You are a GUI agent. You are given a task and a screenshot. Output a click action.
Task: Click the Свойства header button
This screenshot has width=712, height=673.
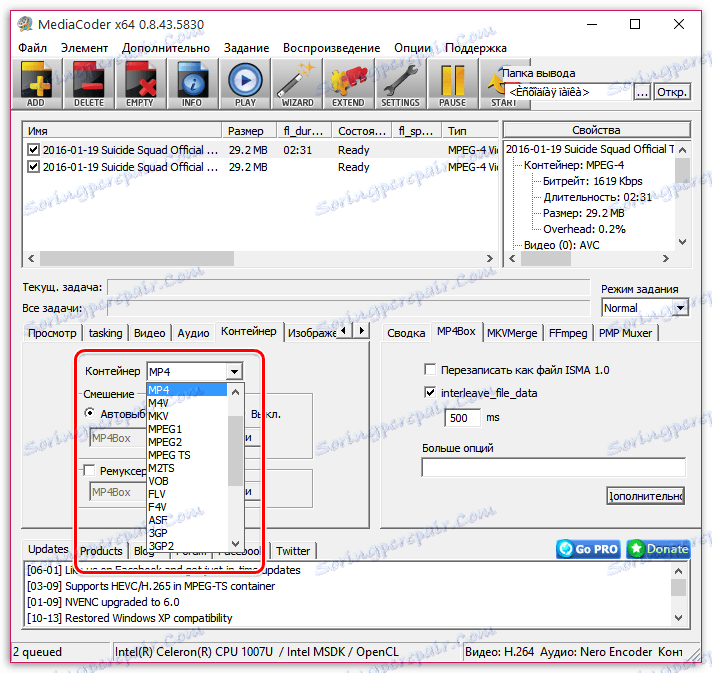(x=596, y=130)
